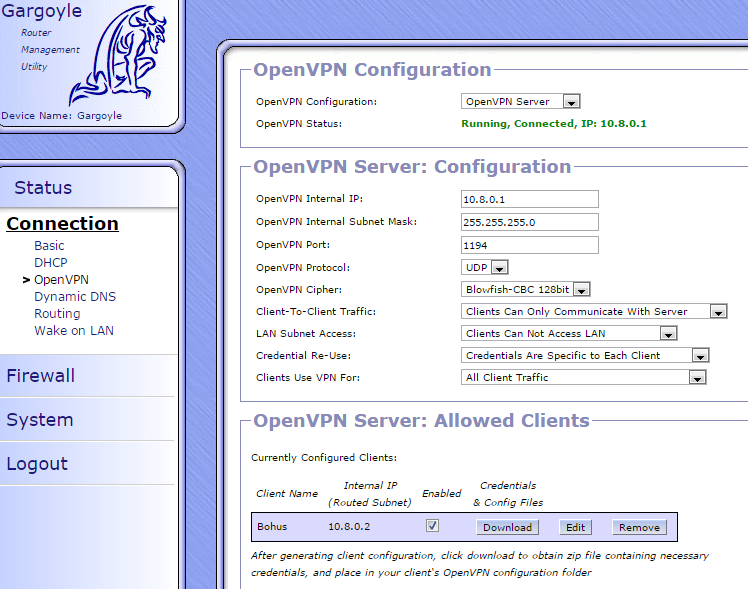Image resolution: width=748 pixels, height=589 pixels.
Task: Select the OpenVPN sidebar entry
Action: pos(61,279)
